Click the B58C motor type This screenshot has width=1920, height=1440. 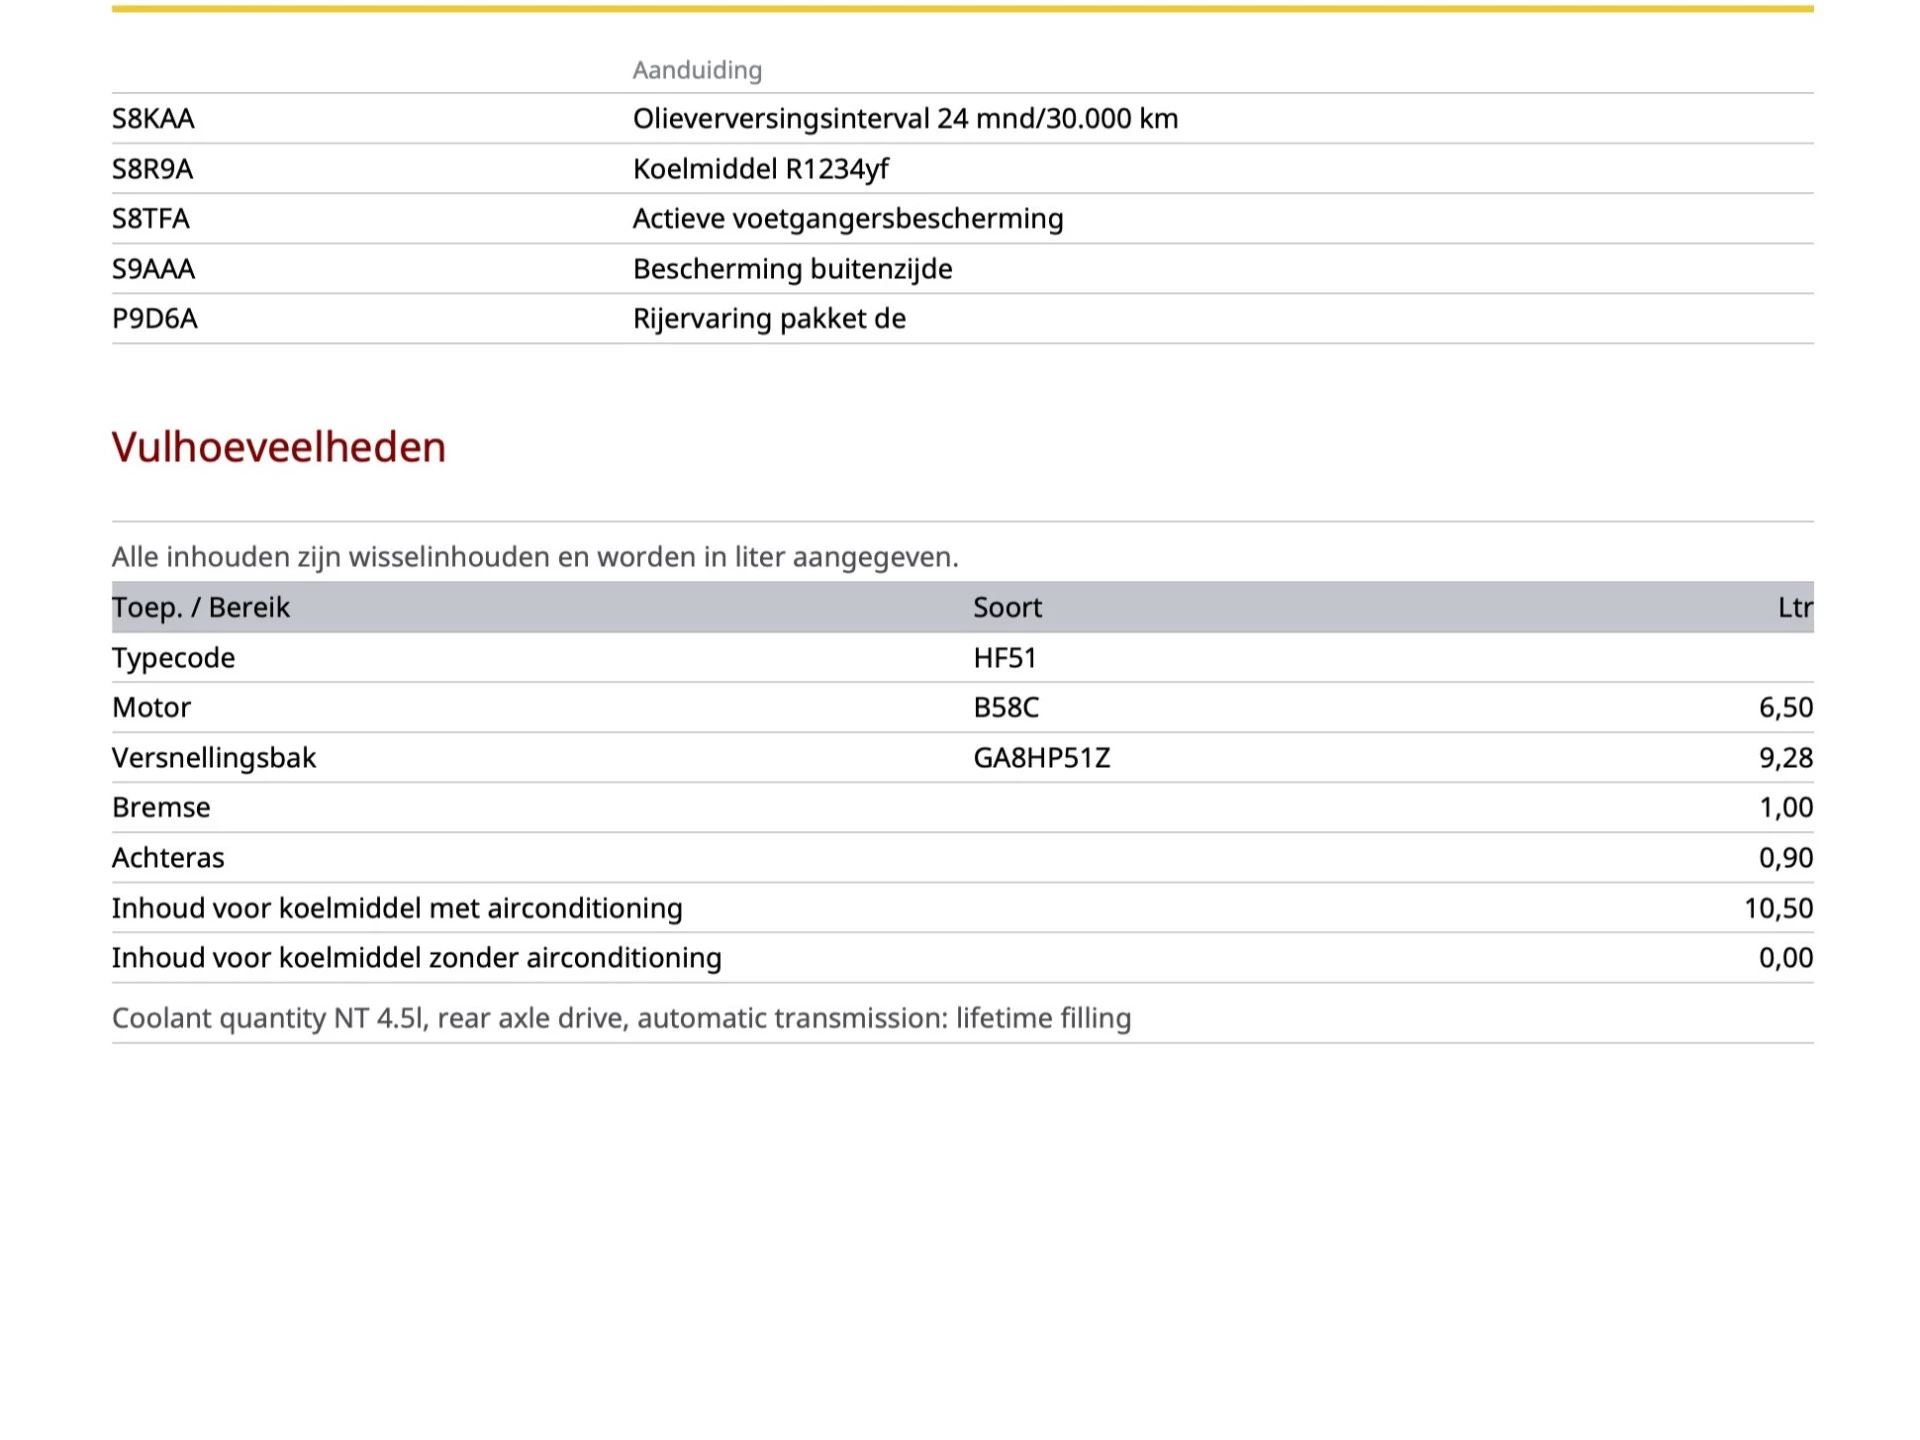tap(1005, 708)
